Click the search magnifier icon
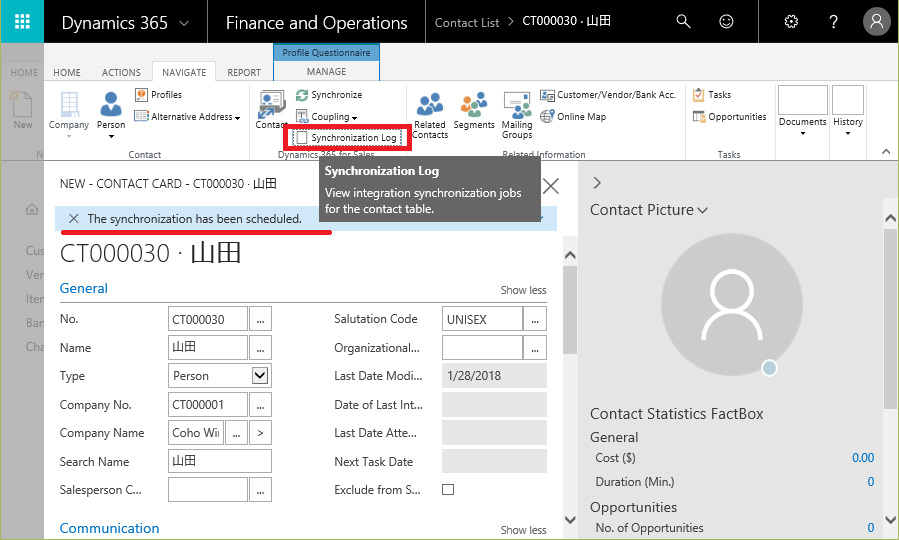This screenshot has height=540, width=899. (x=683, y=22)
